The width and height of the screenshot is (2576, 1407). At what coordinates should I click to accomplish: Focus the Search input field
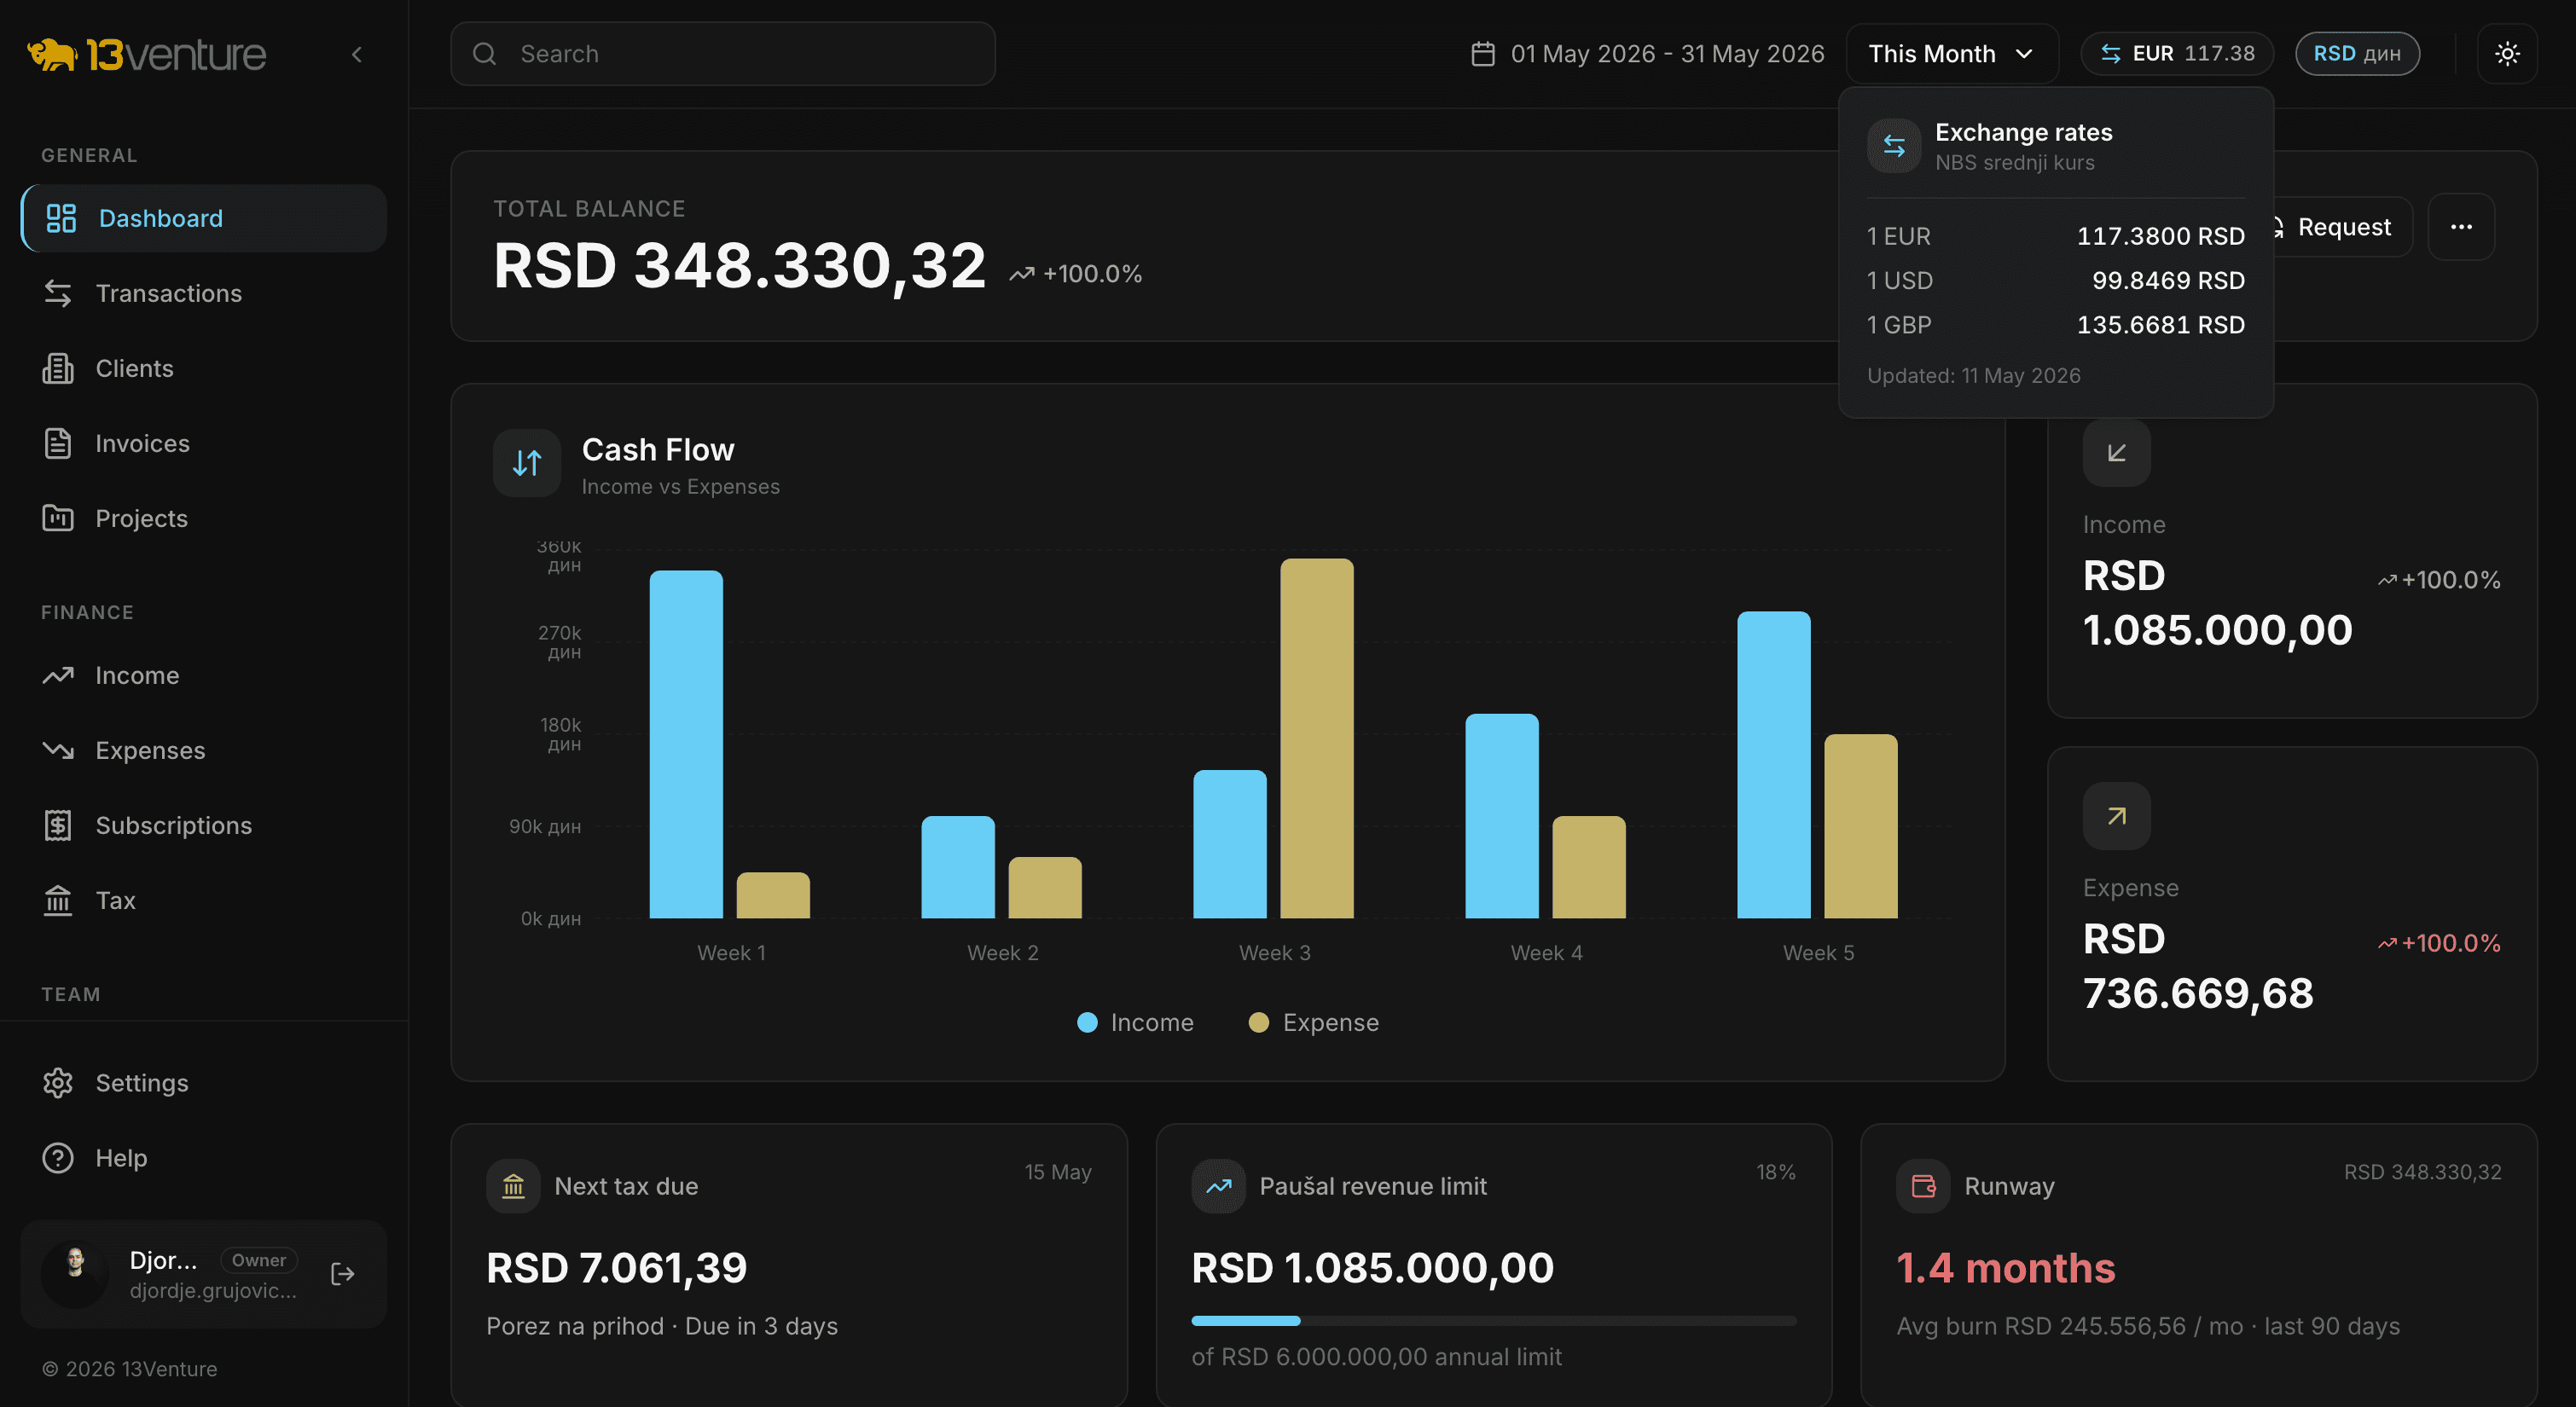723,54
